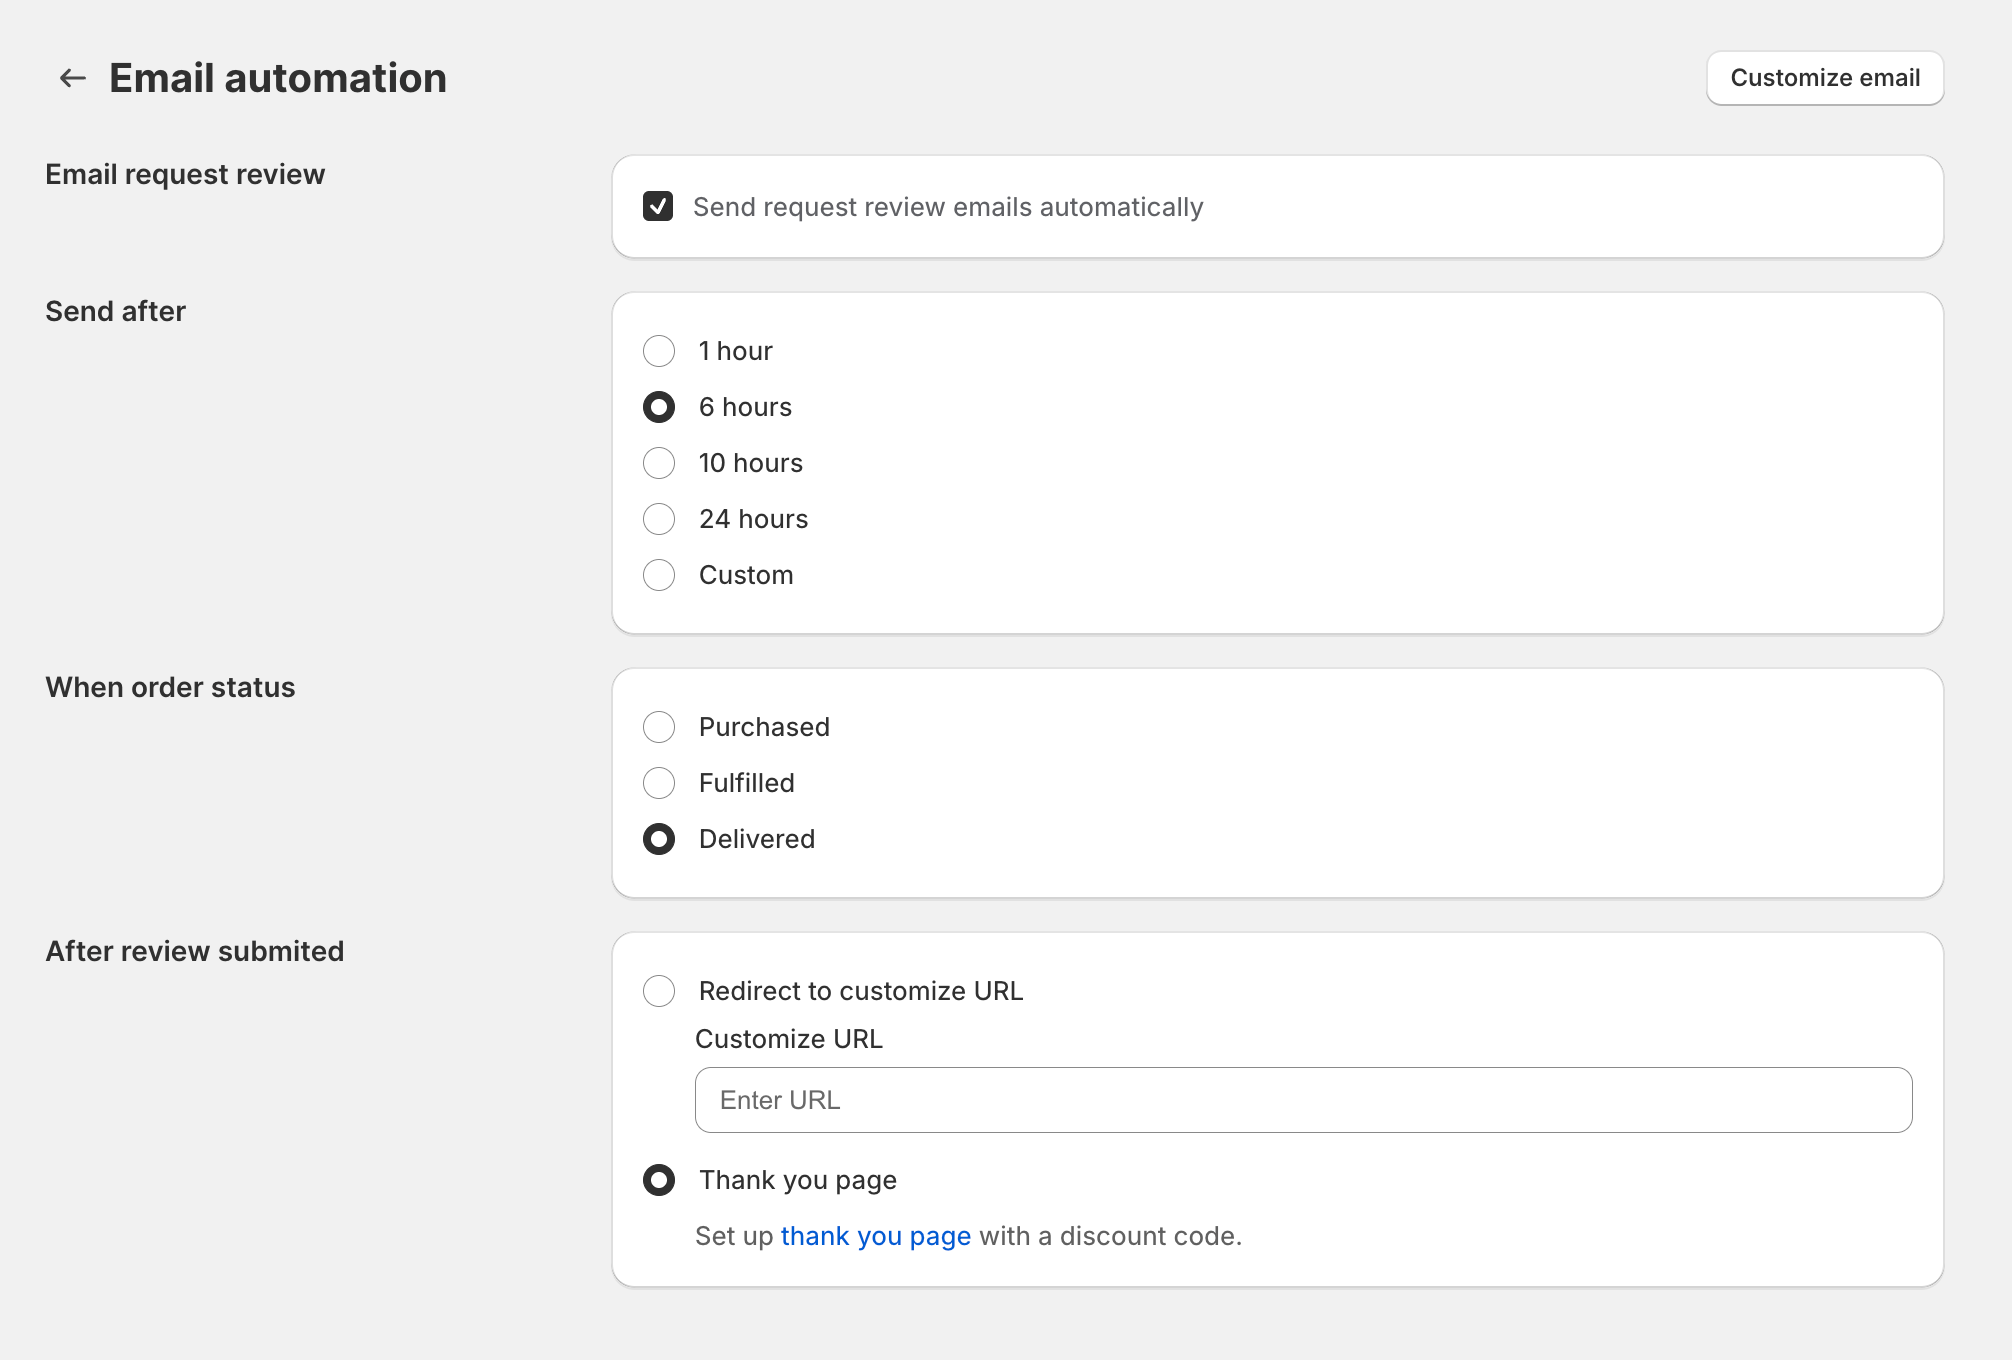
Task: Click the Delivered label text
Action: [756, 839]
